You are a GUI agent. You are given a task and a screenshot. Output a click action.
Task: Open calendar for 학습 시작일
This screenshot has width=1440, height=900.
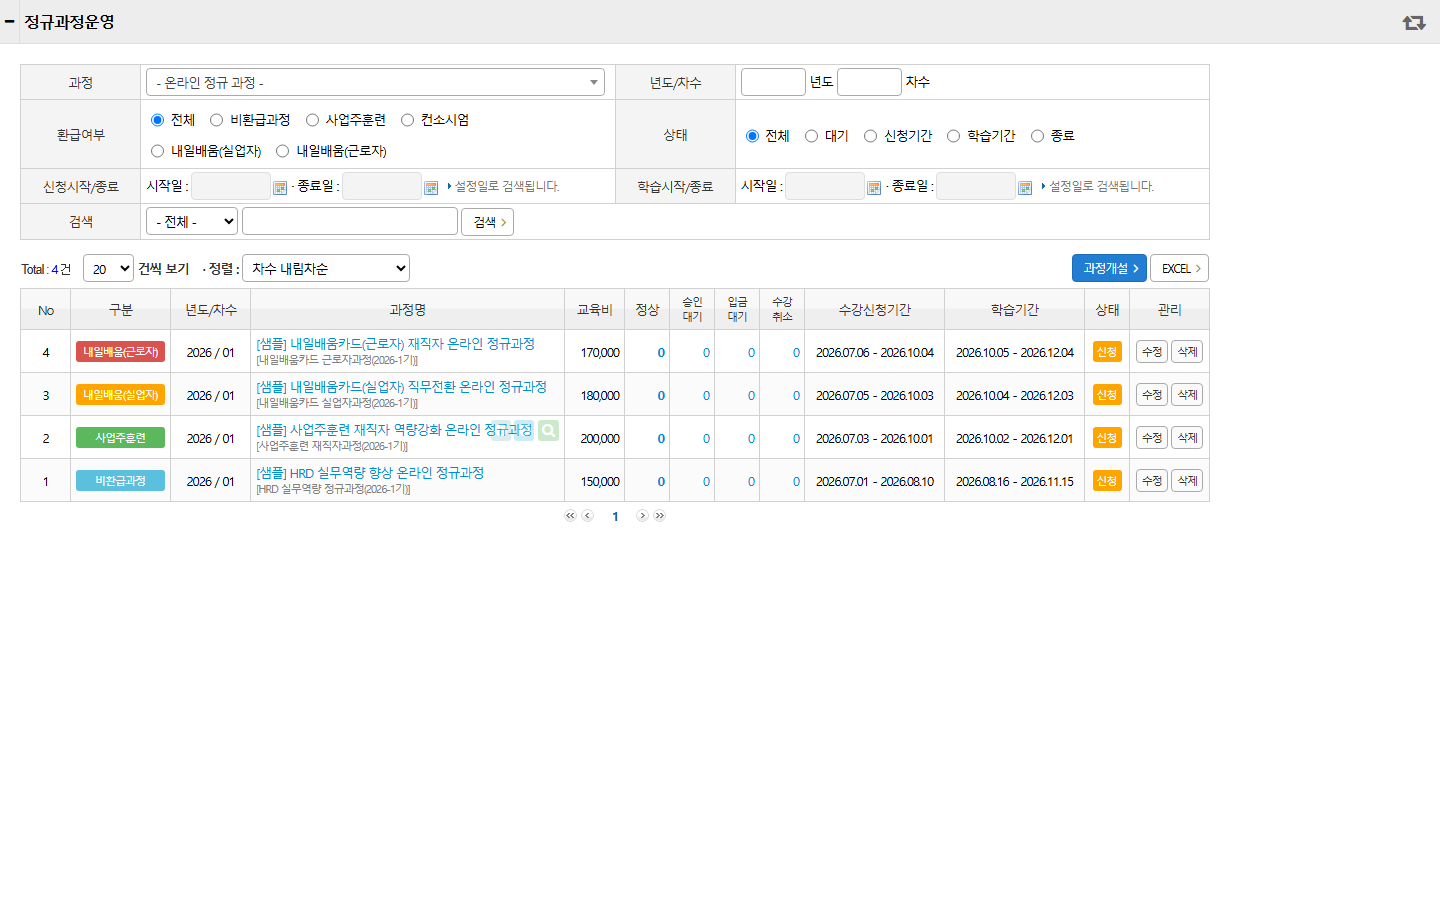[874, 187]
